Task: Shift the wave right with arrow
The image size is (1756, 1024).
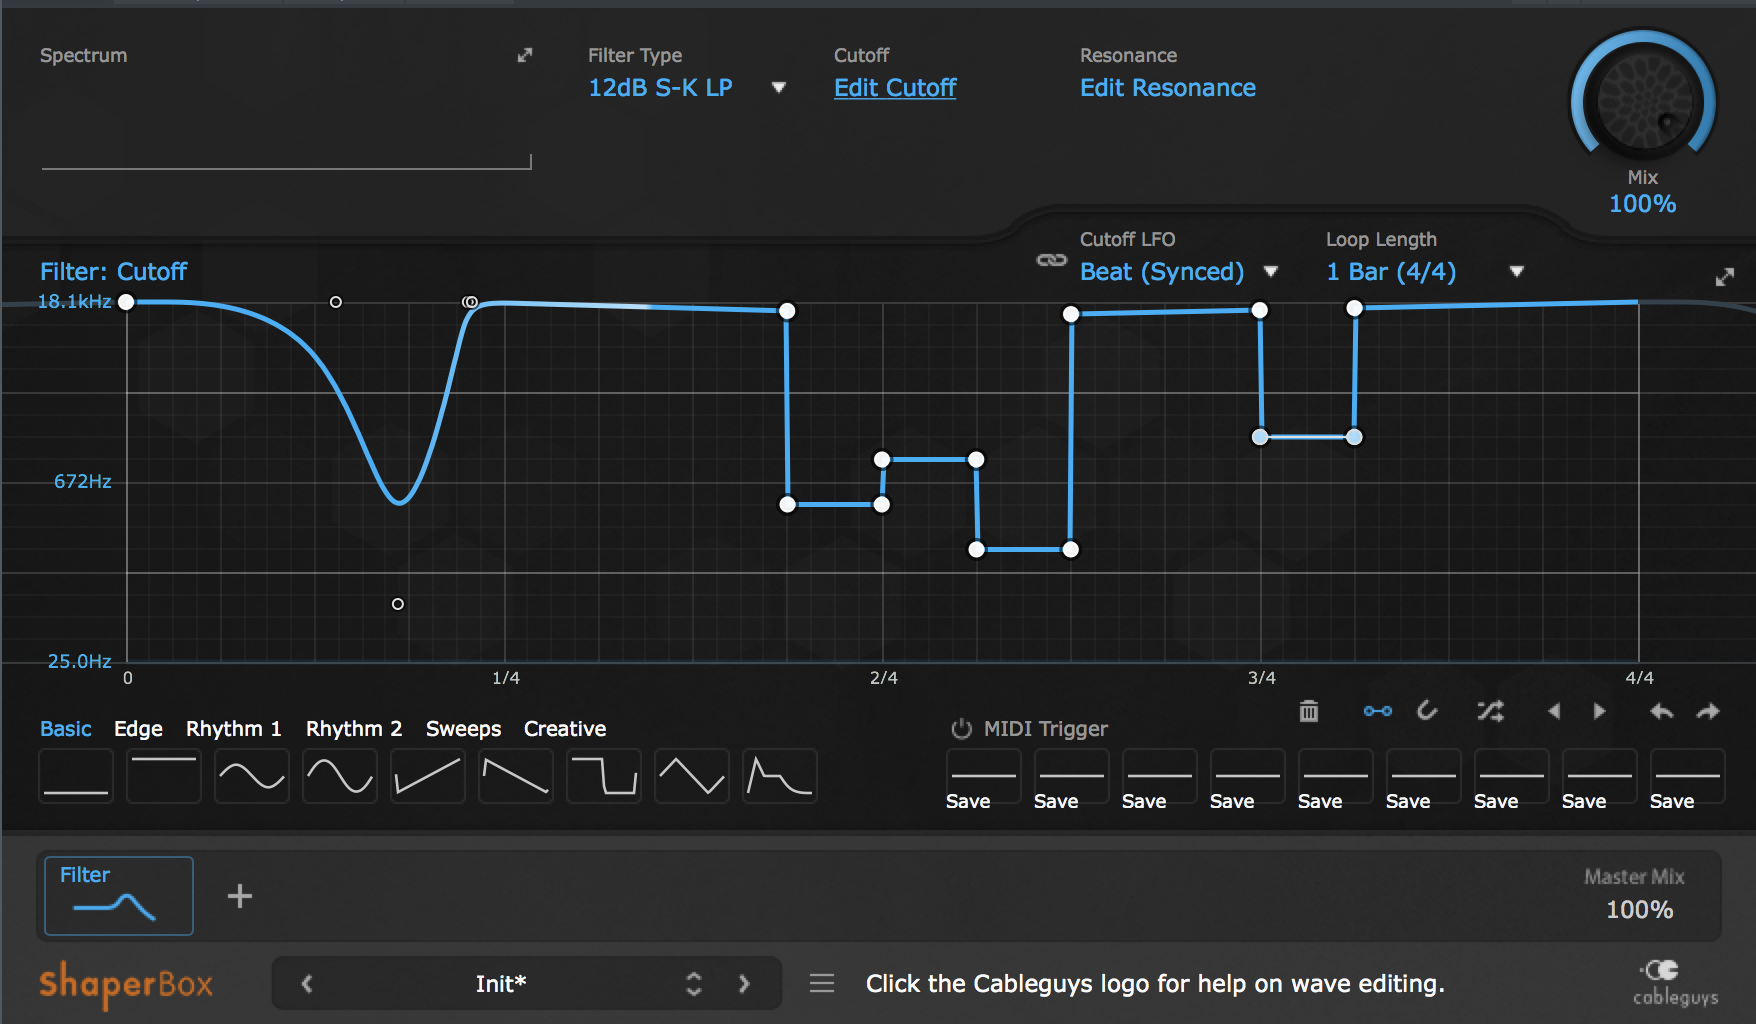Action: [x=1599, y=711]
